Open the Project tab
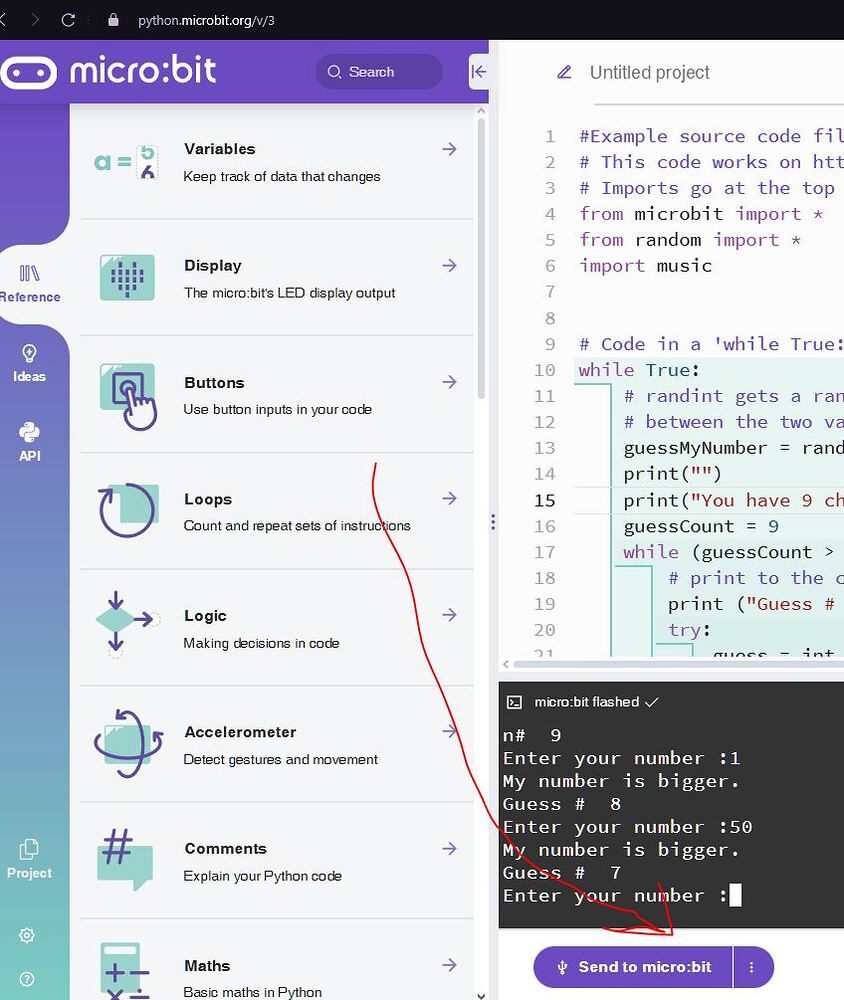Viewport: 844px width, 1000px height. (x=29, y=858)
